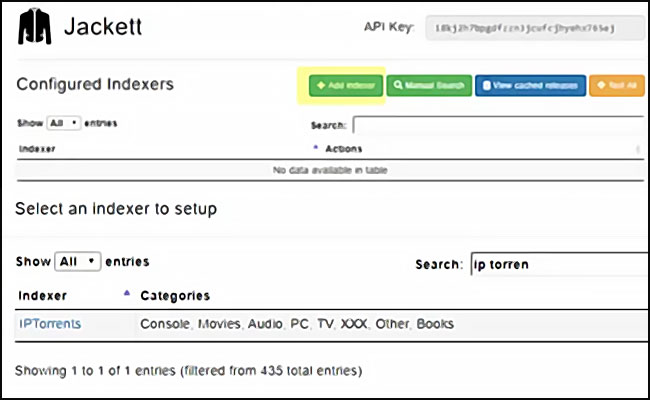The height and width of the screenshot is (400, 650).
Task: Focus the configured indexers Search box
Action: 499,125
